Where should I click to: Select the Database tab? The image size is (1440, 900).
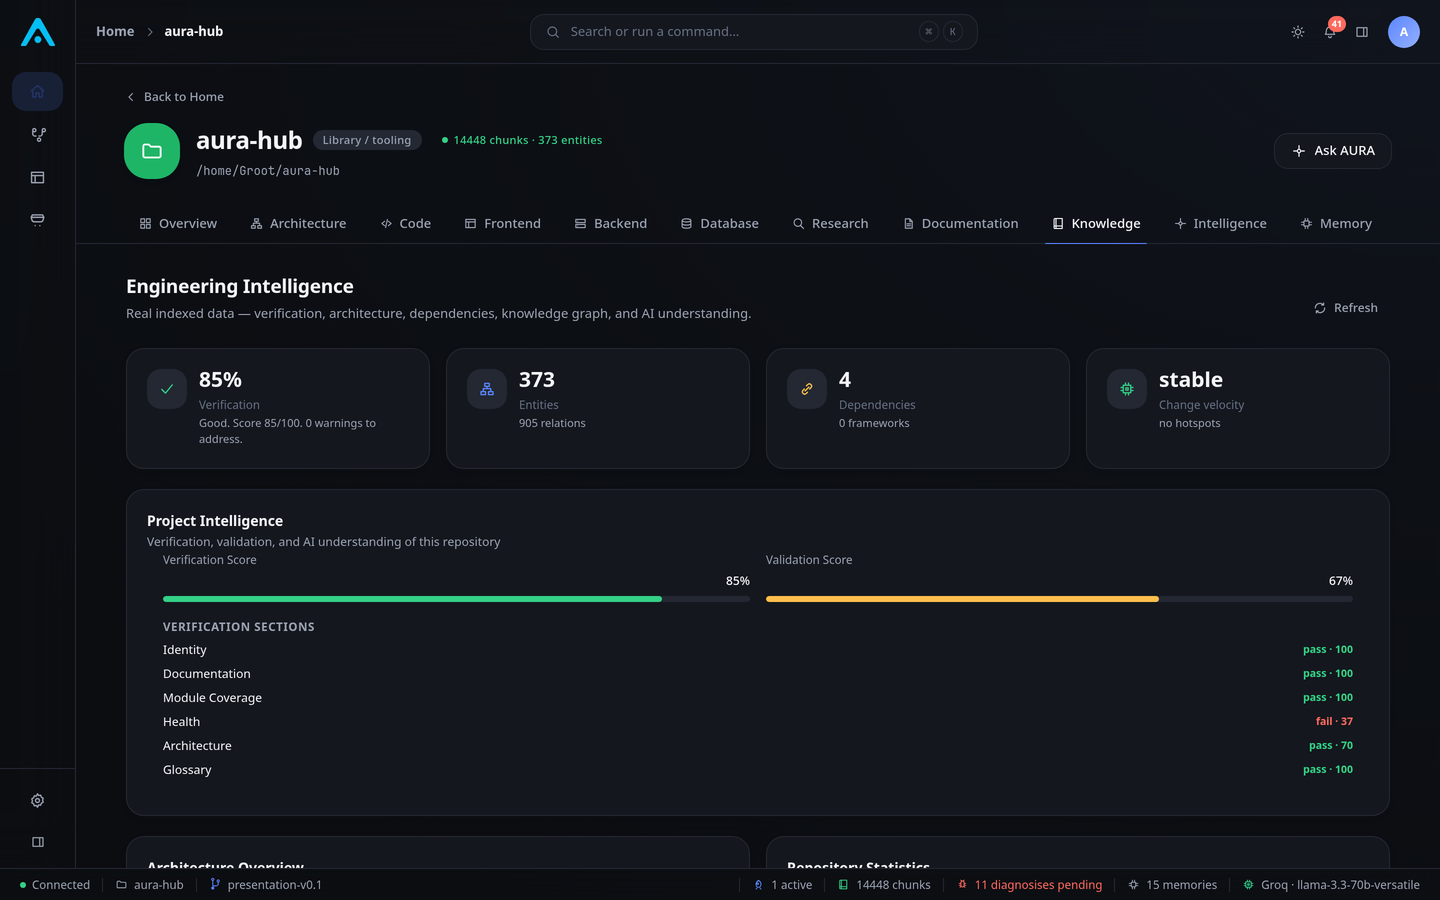pos(720,224)
